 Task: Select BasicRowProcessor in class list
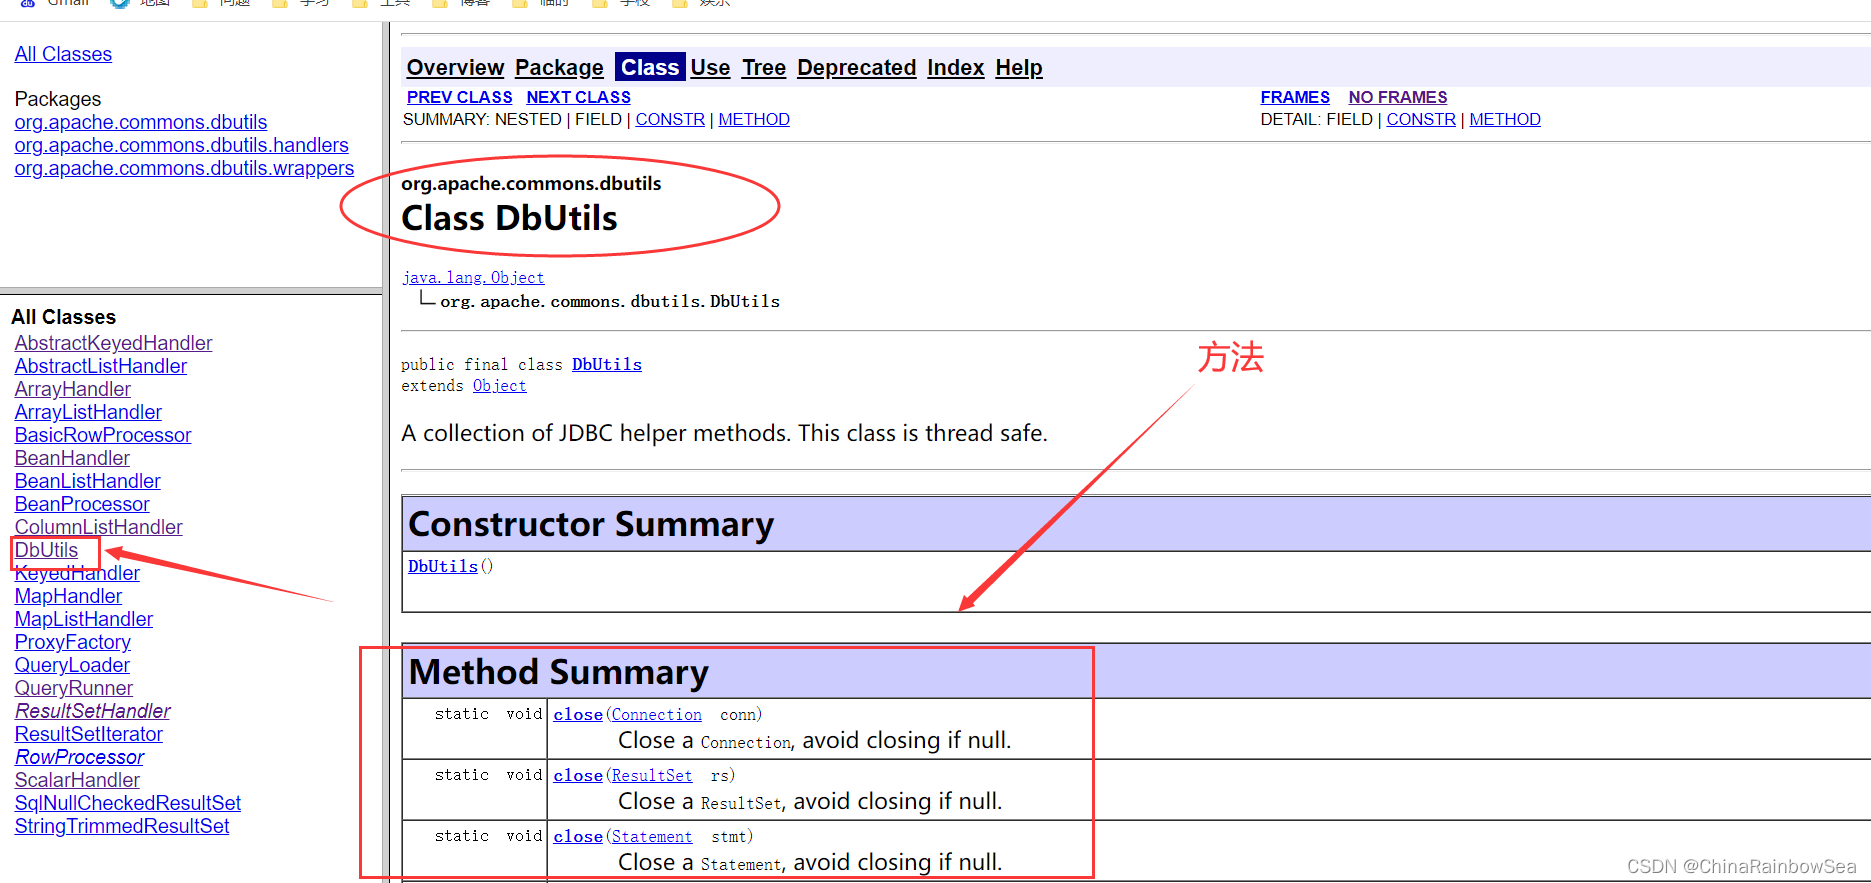click(x=103, y=435)
